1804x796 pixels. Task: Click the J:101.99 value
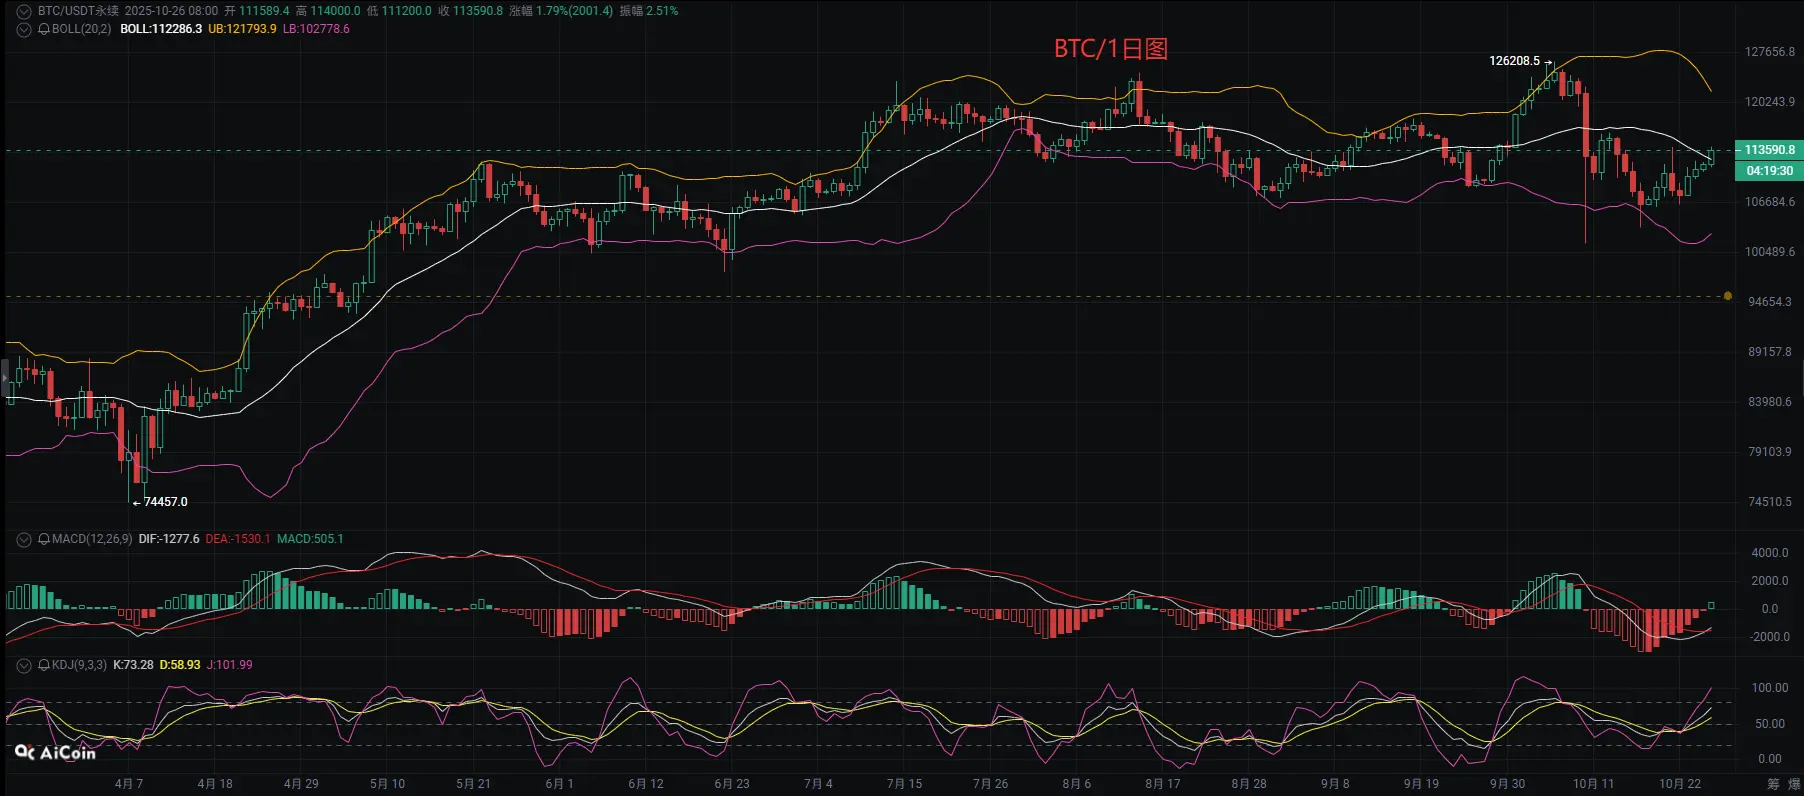coord(230,665)
